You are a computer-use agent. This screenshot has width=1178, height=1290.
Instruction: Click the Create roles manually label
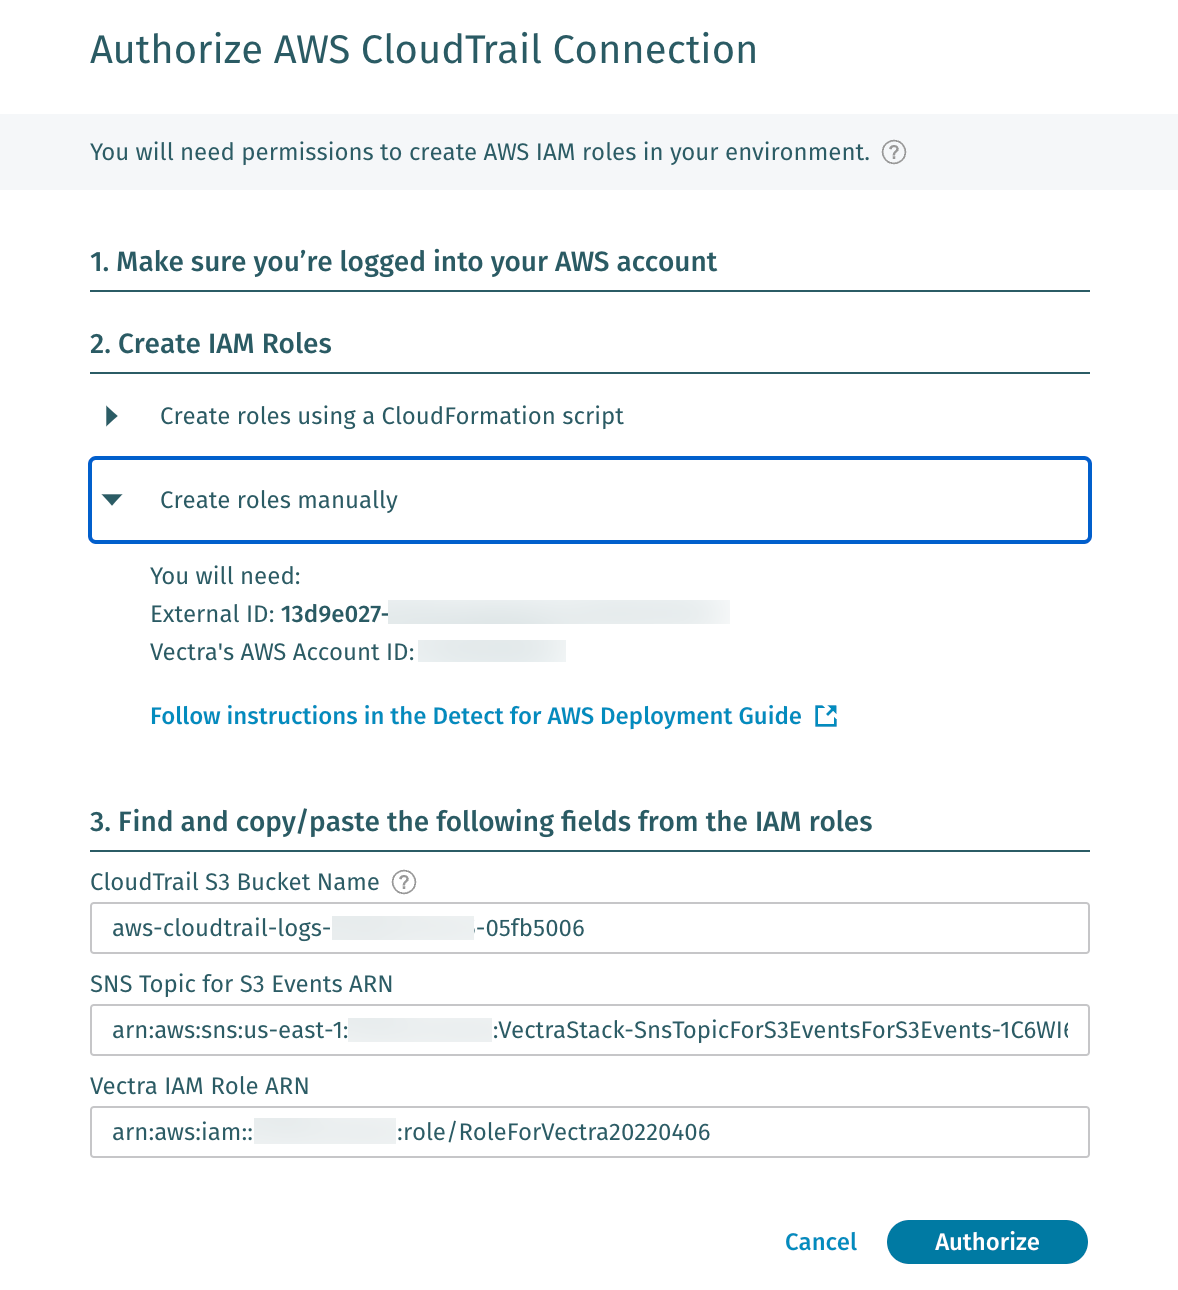(279, 500)
